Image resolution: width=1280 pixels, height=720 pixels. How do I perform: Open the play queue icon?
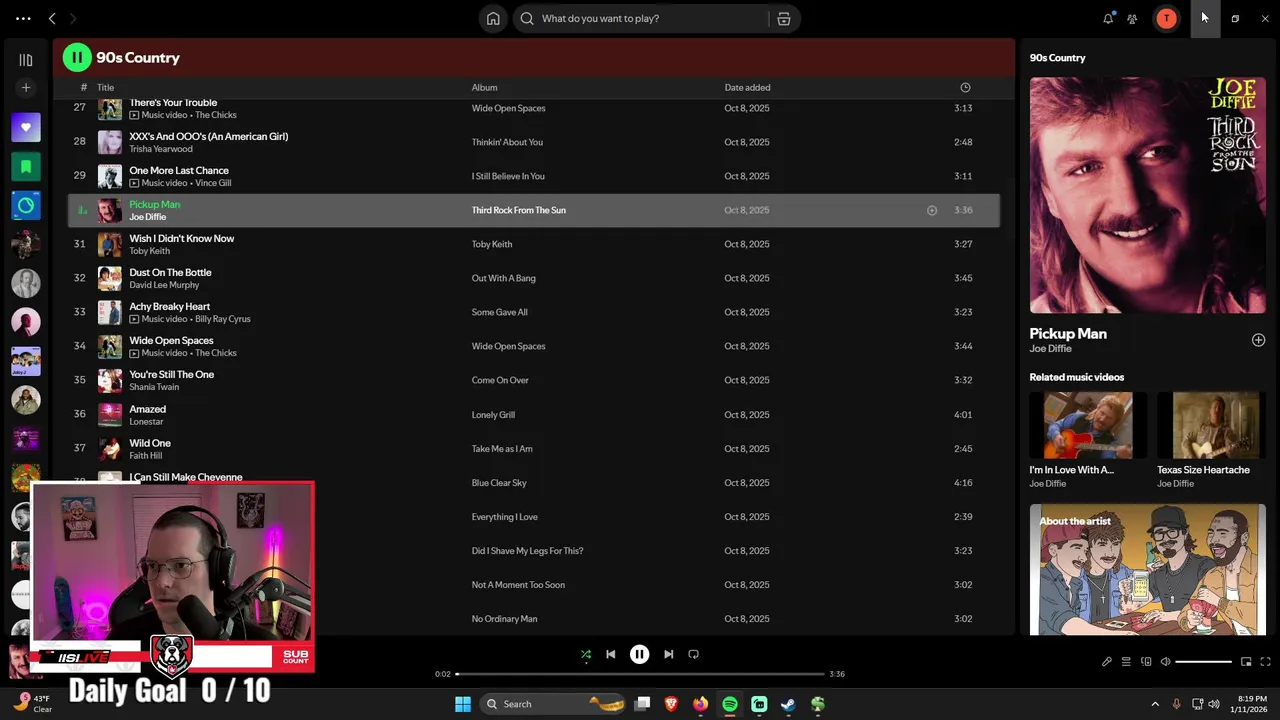(x=1126, y=662)
